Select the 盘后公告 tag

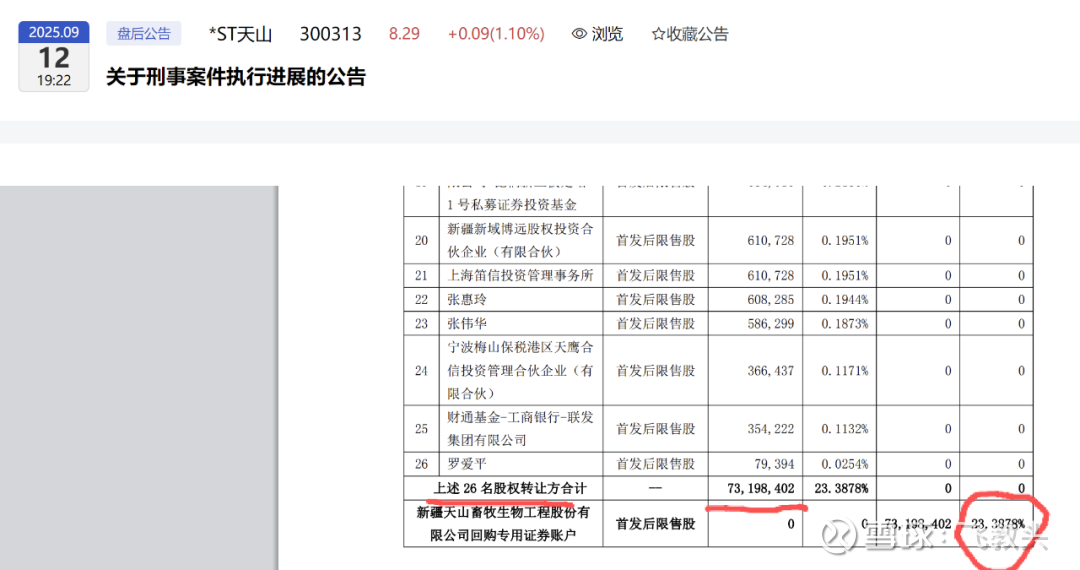(143, 34)
